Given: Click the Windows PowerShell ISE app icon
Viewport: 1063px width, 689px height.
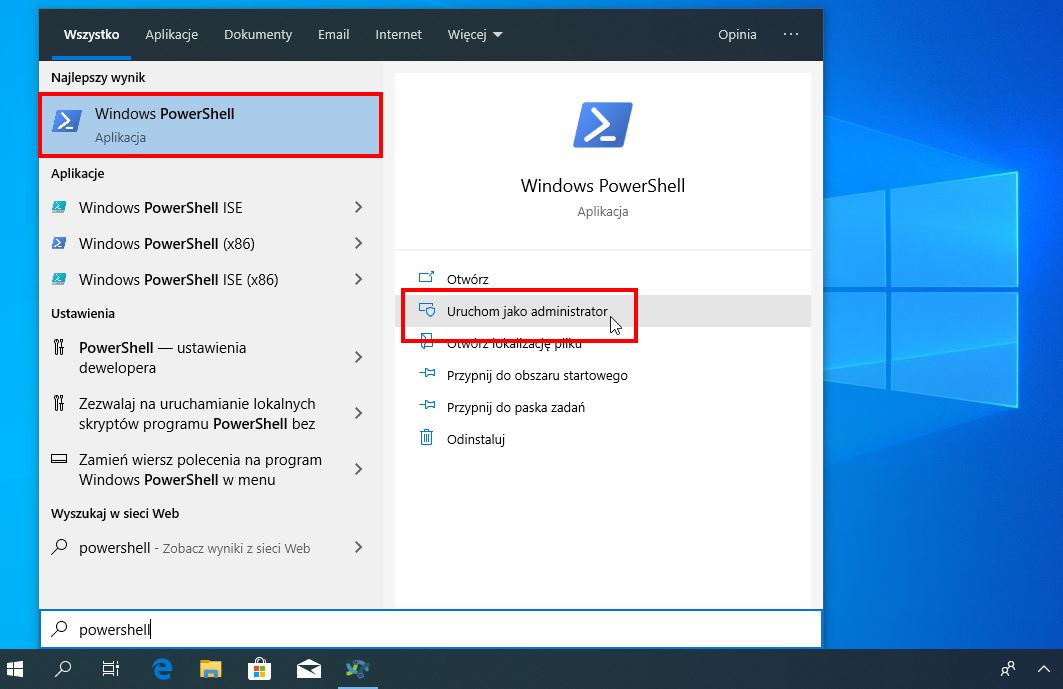Looking at the screenshot, I should (60, 208).
